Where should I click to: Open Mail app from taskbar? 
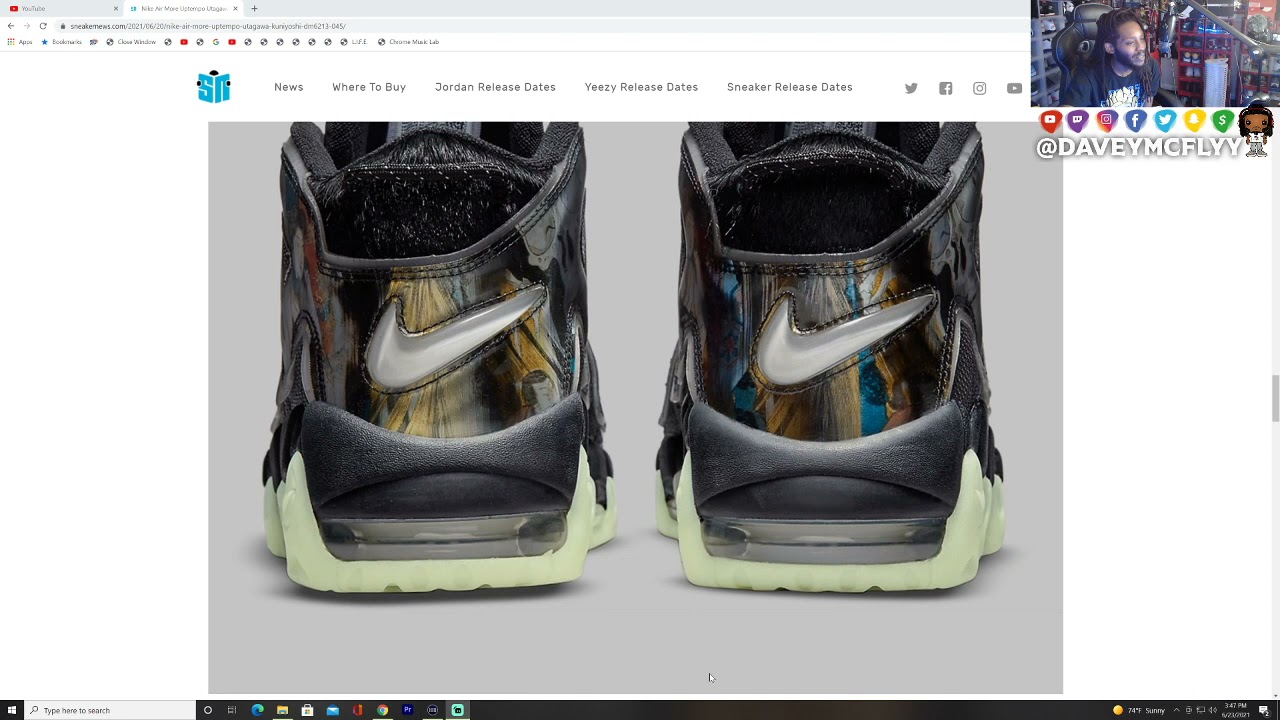pos(332,710)
